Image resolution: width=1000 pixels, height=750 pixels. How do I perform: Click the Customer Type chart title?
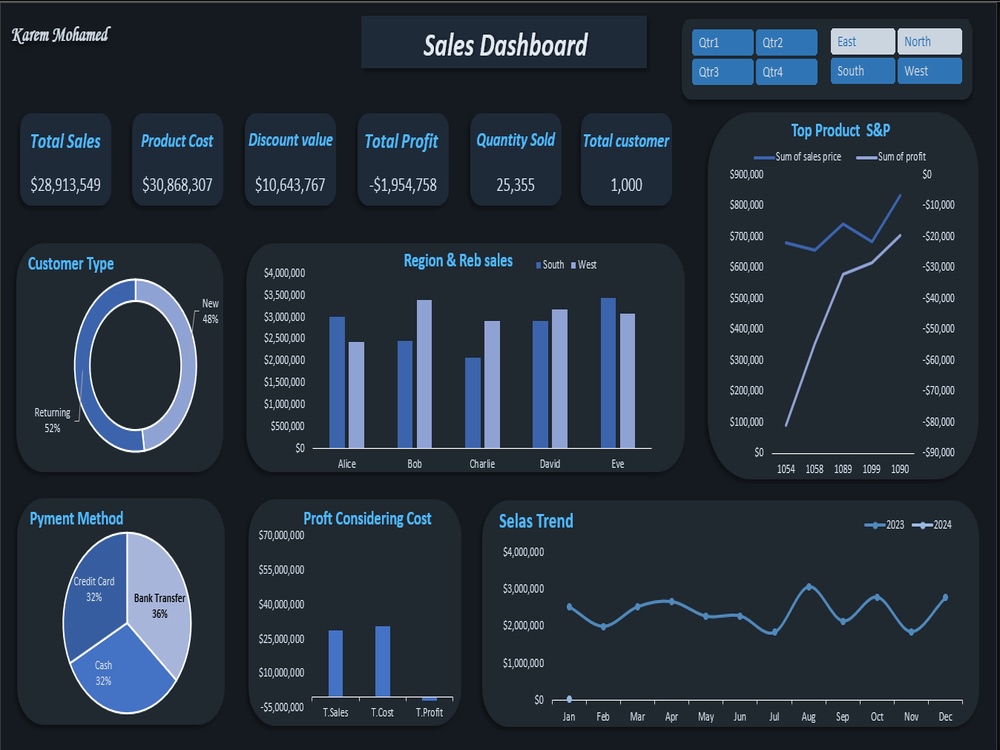coord(71,264)
